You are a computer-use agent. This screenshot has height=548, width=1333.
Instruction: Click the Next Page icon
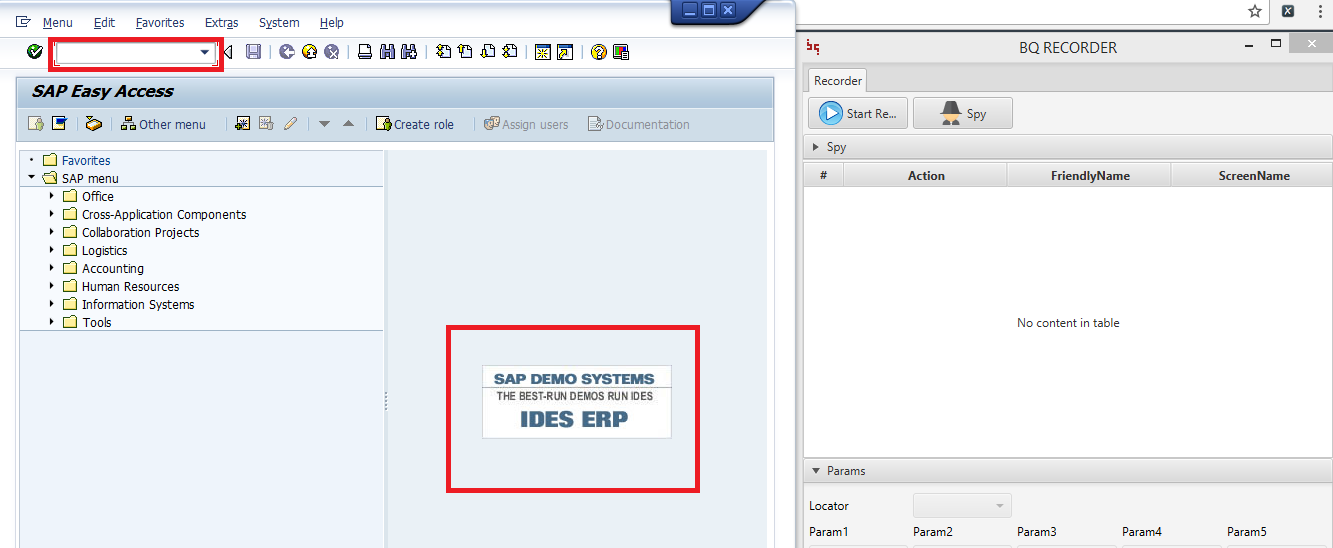[488, 52]
